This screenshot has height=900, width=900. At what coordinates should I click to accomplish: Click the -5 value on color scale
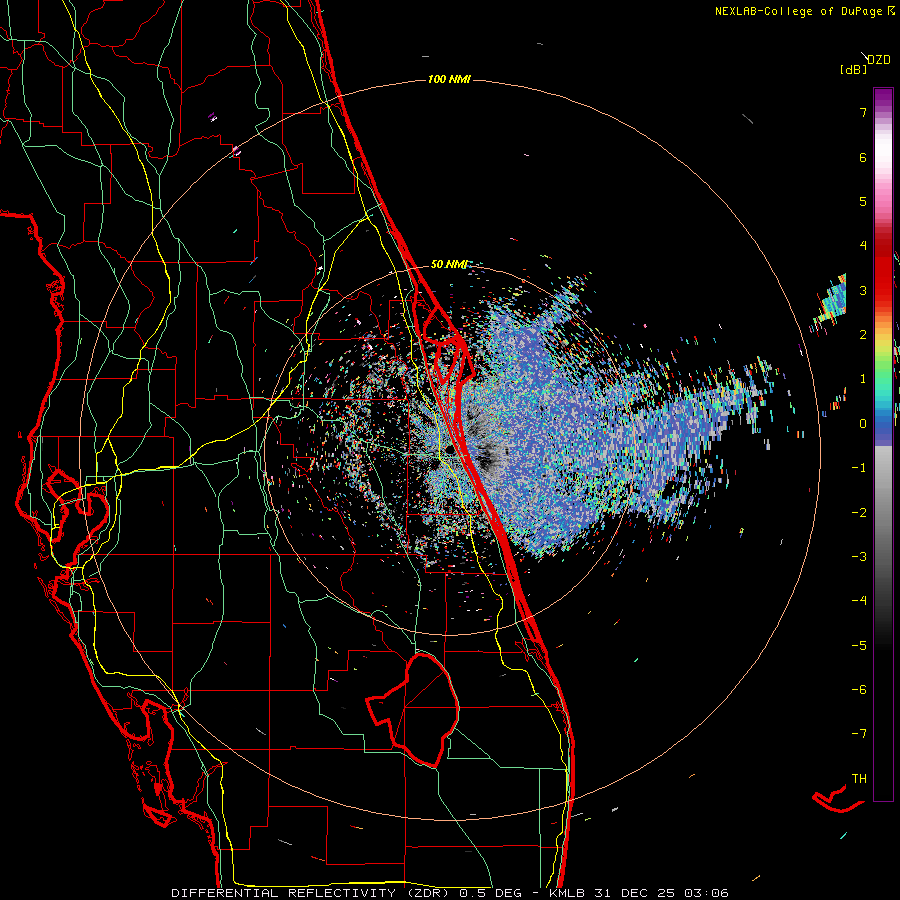[859, 646]
